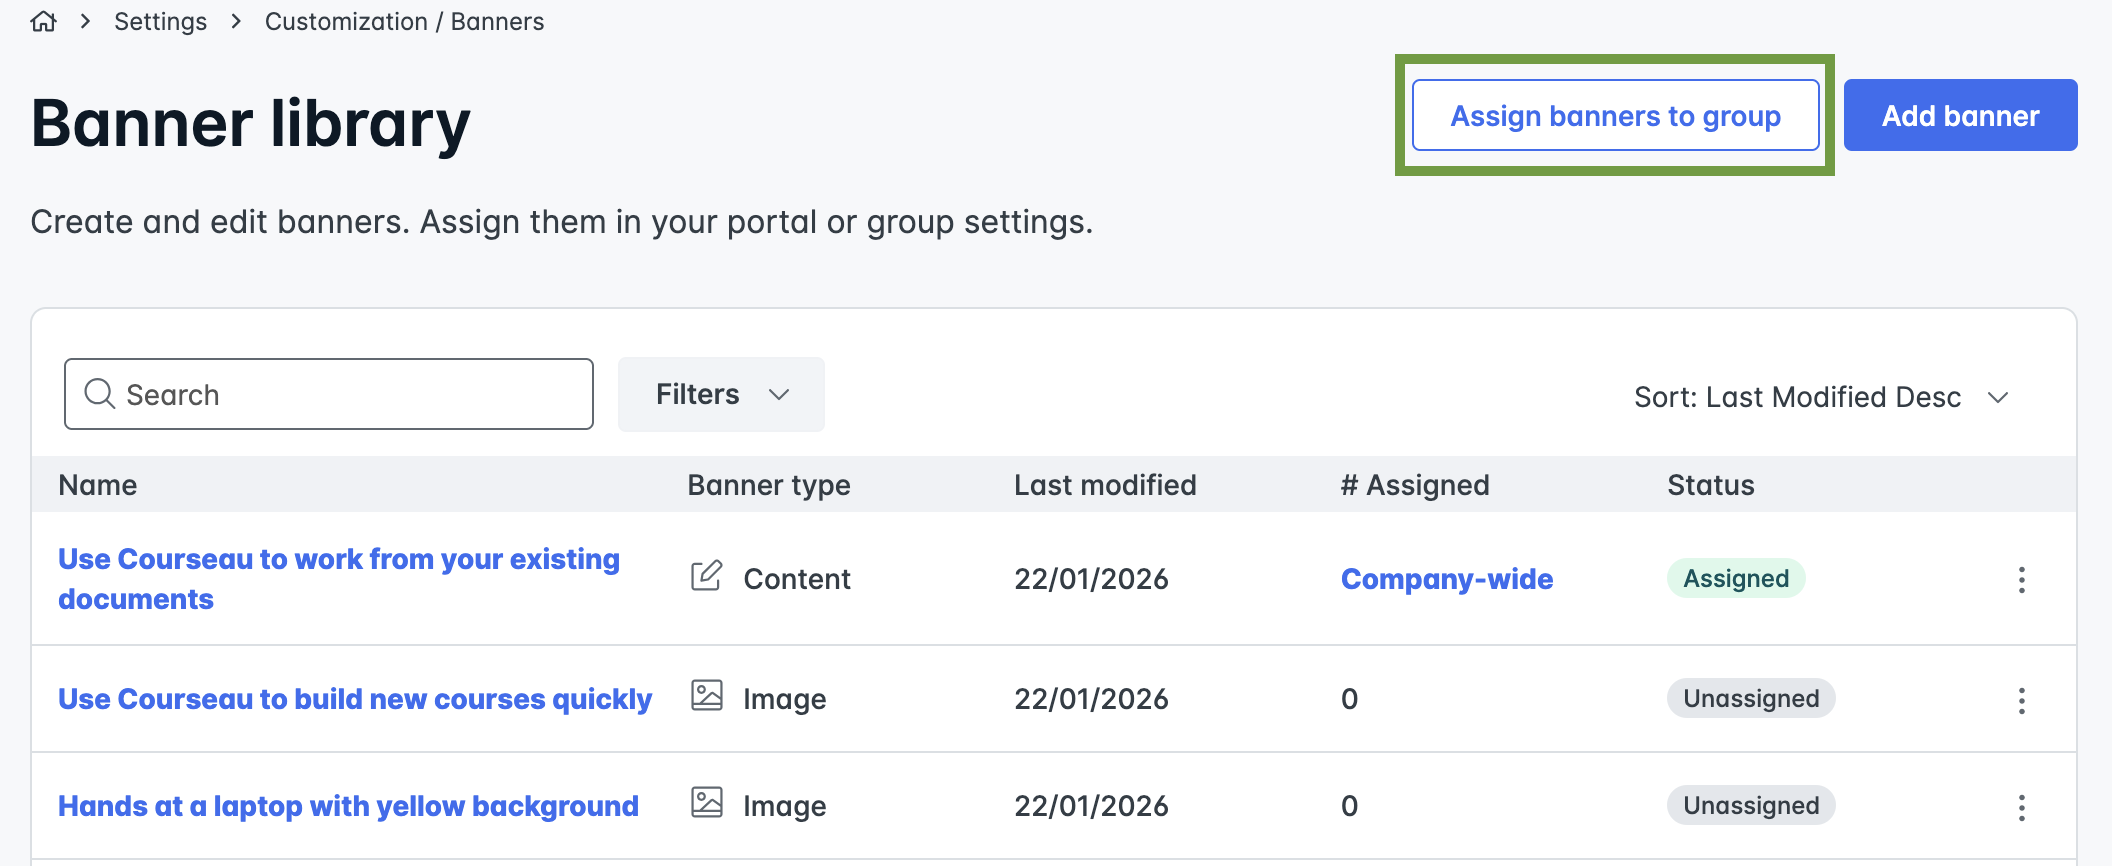Click the Banner library heading
This screenshot has height=866, width=2112.
[x=250, y=124]
